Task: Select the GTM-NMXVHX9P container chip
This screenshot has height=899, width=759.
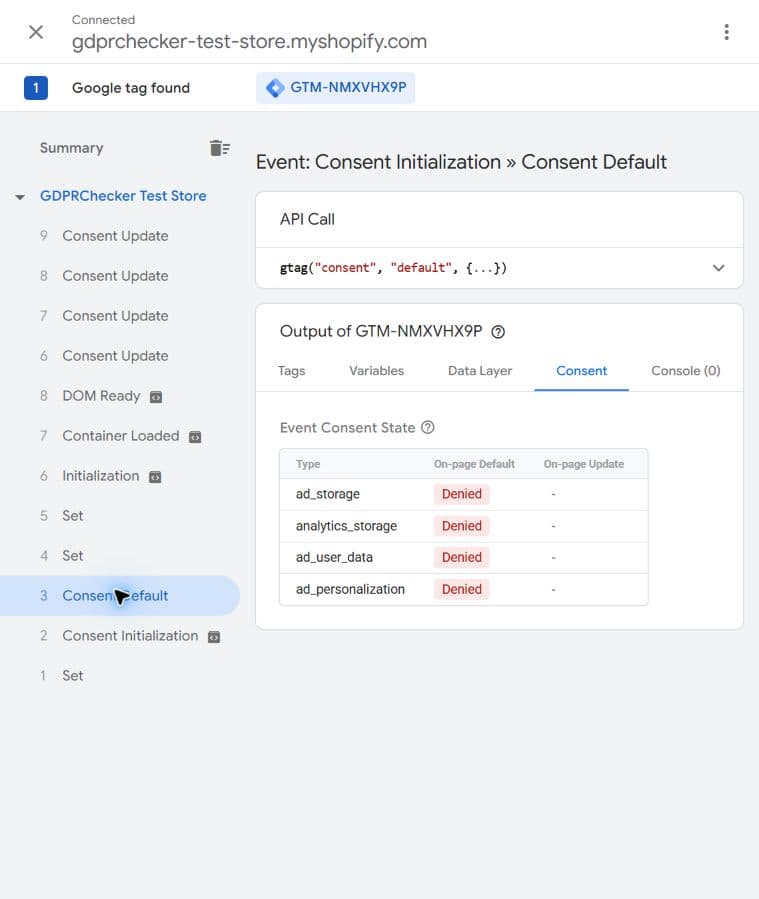Action: click(335, 88)
